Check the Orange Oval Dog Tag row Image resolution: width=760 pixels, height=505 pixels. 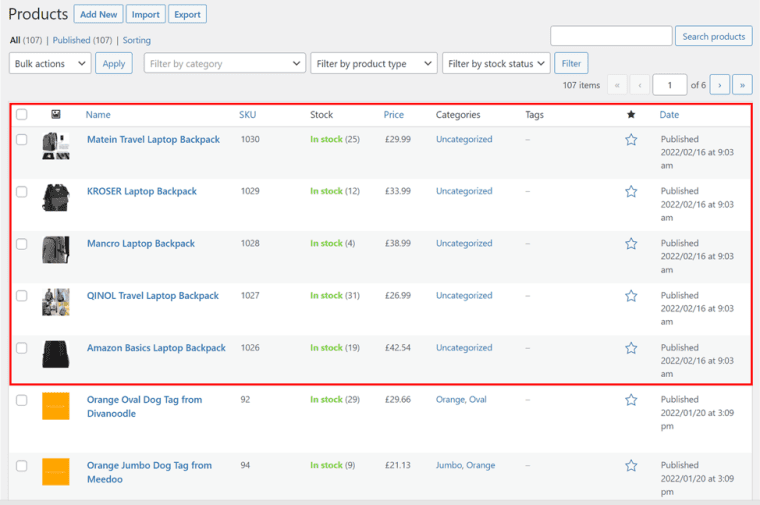[21, 400]
